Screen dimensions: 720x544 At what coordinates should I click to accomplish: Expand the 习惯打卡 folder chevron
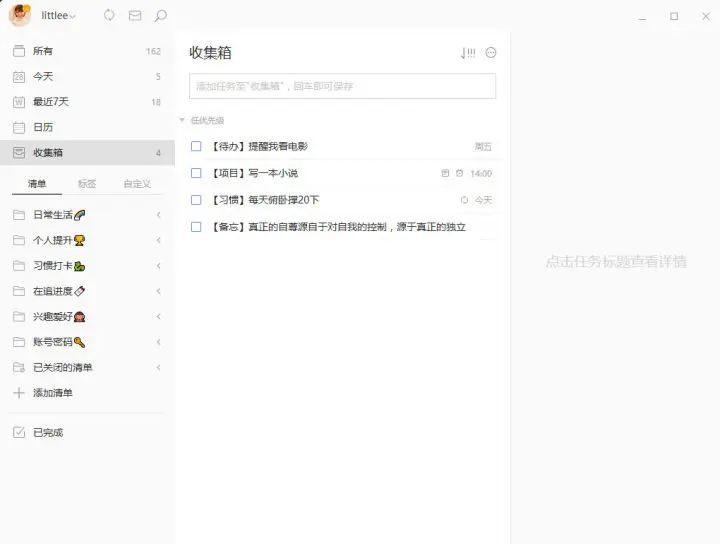(158, 266)
